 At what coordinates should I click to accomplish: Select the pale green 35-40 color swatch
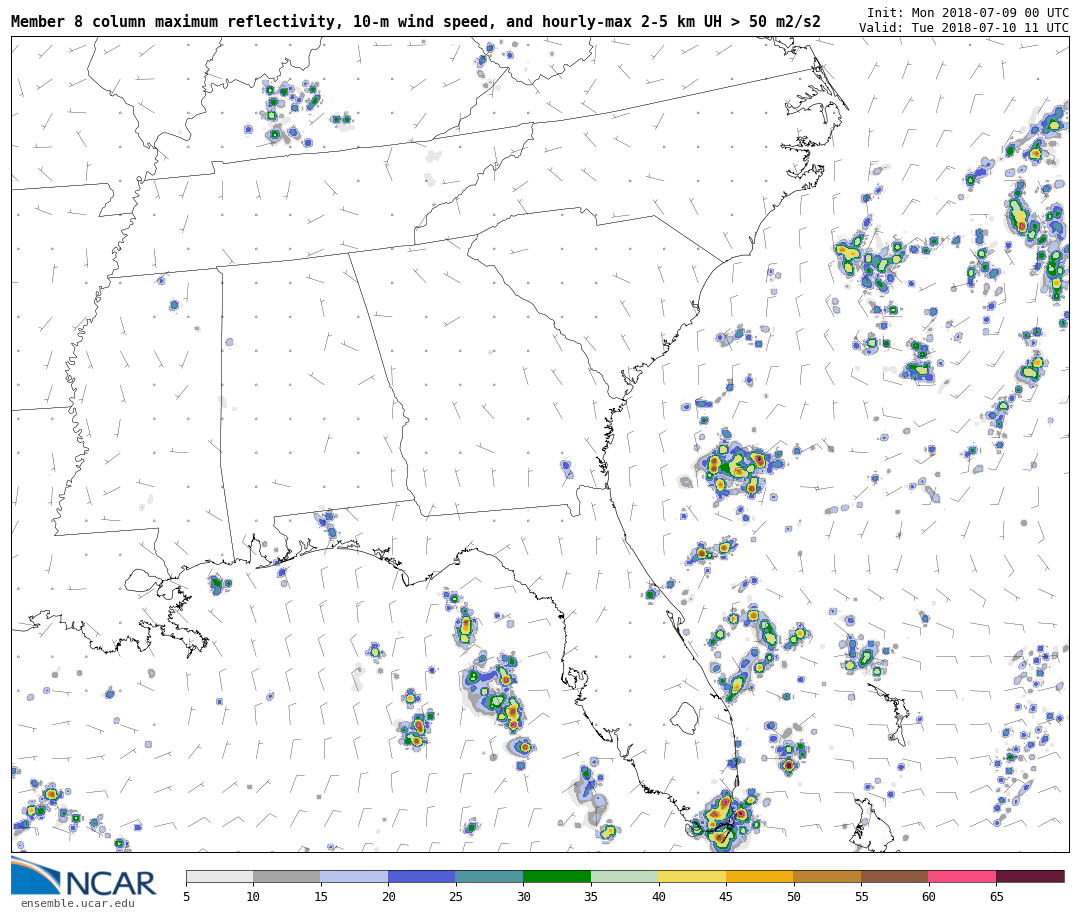point(625,876)
